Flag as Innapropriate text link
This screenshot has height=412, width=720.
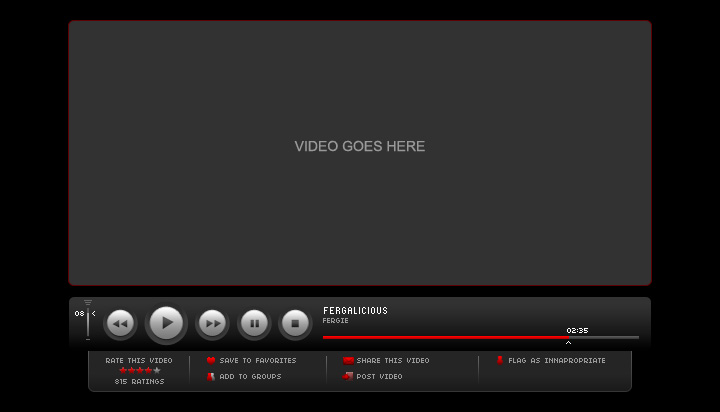[557, 361]
